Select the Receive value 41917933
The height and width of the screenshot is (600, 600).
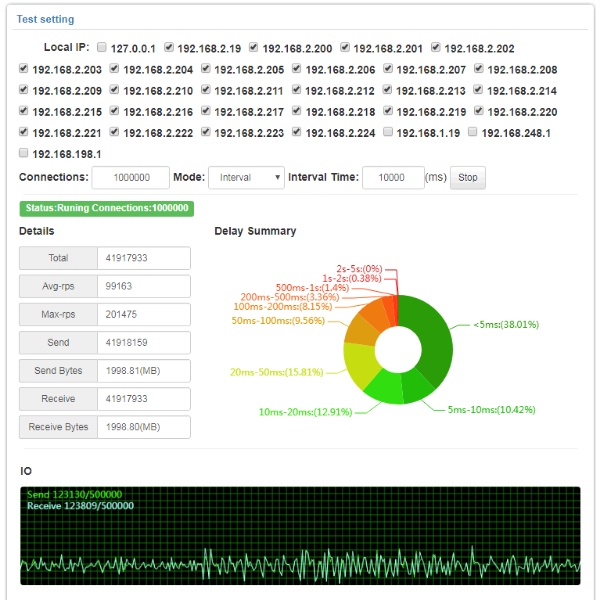click(x=144, y=399)
